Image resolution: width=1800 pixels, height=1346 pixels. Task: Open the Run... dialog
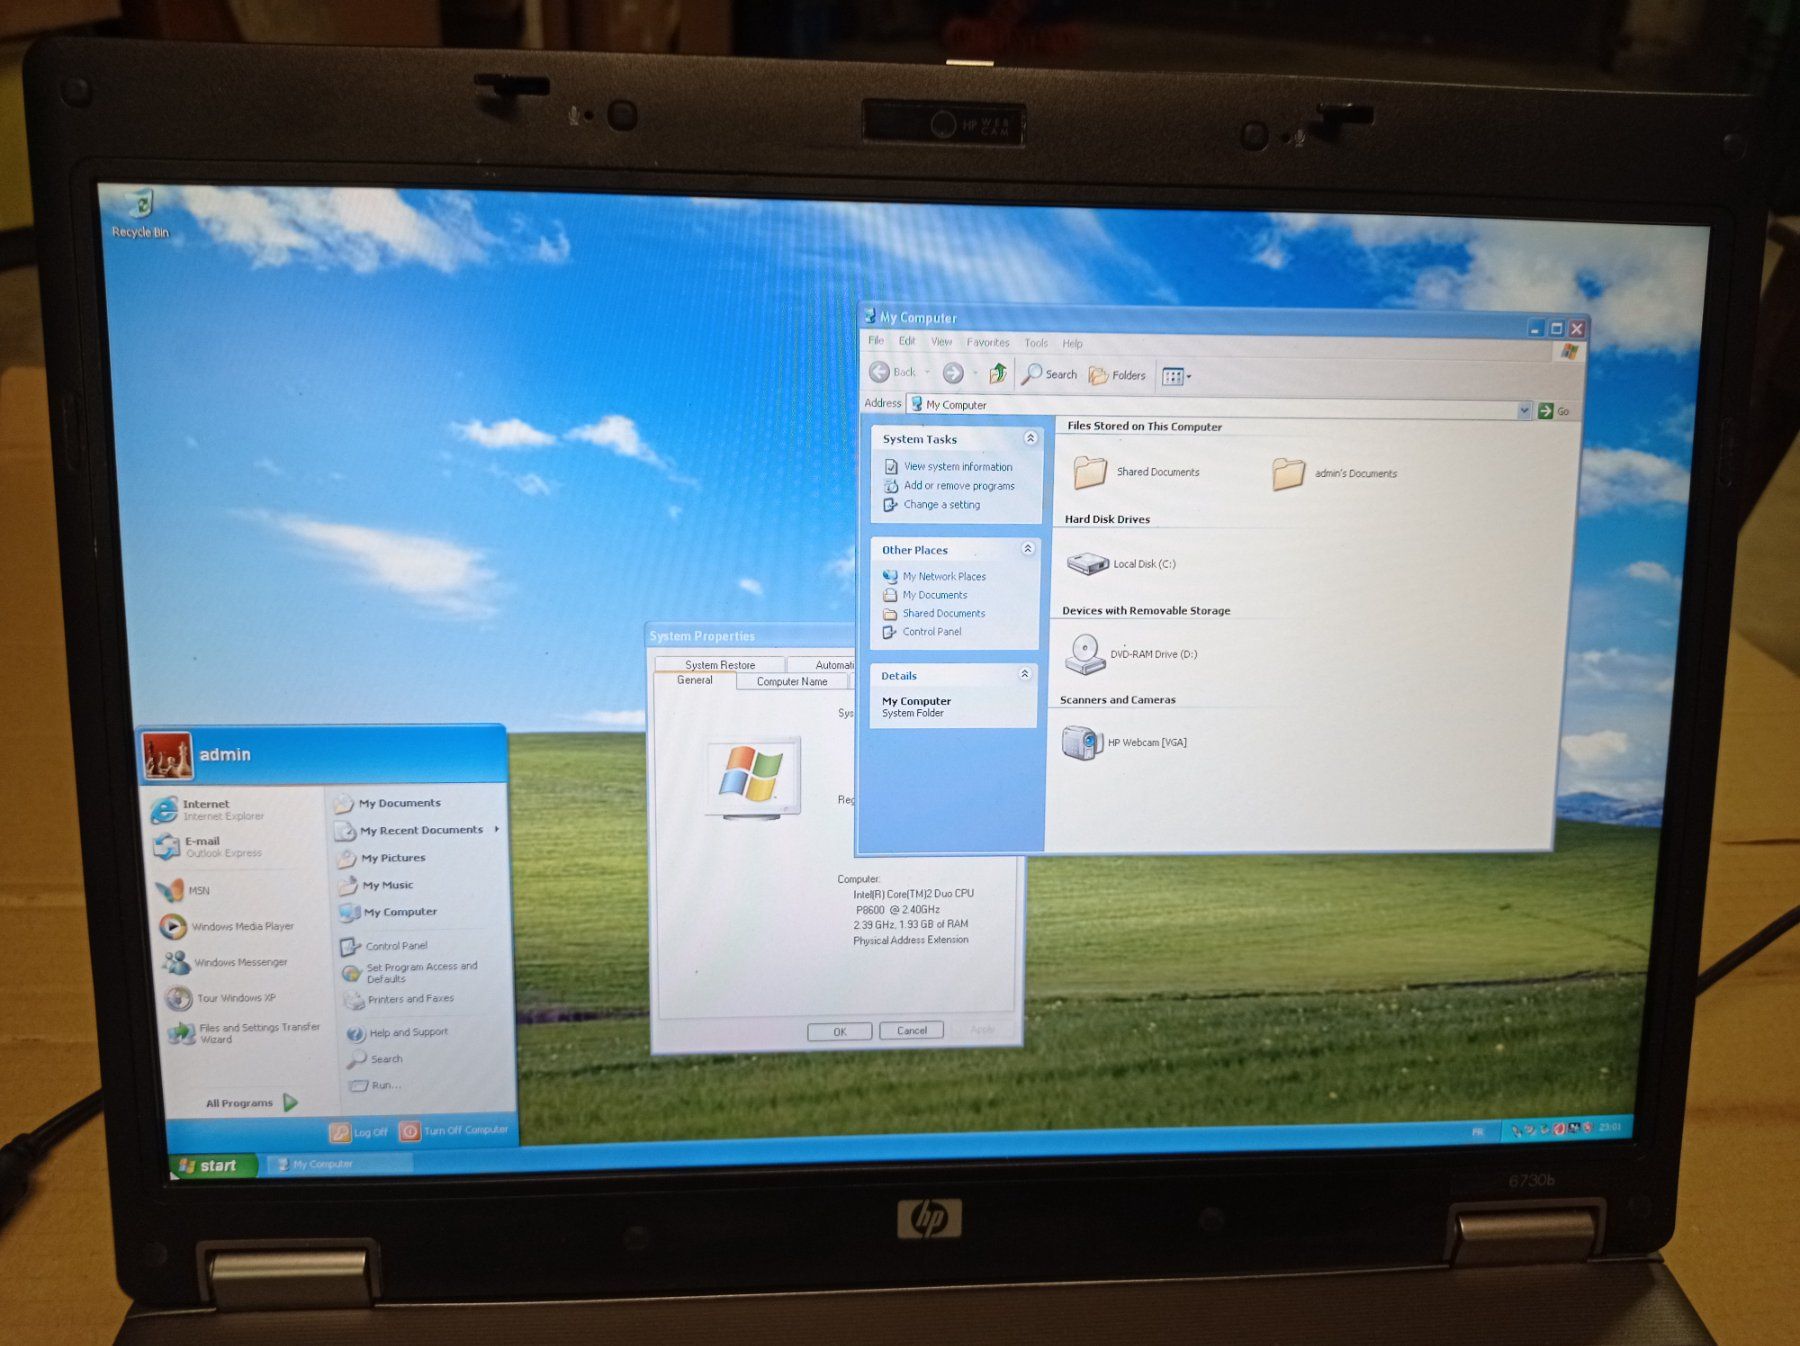[x=375, y=1085]
